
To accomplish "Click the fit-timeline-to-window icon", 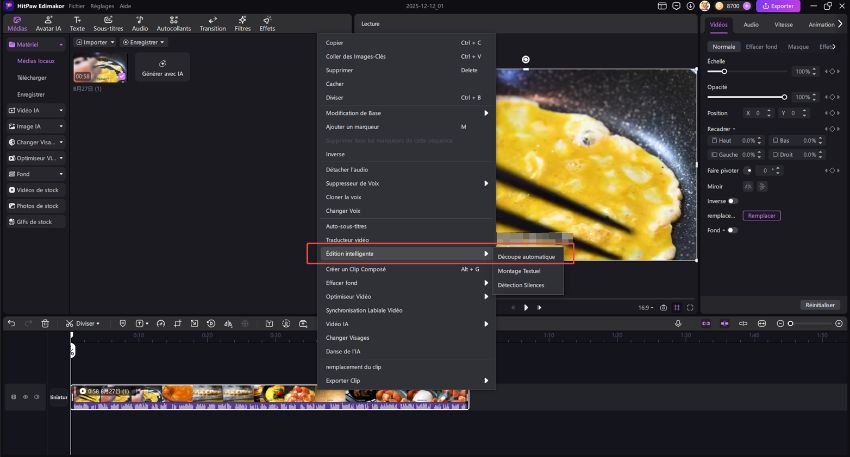I will (x=762, y=324).
